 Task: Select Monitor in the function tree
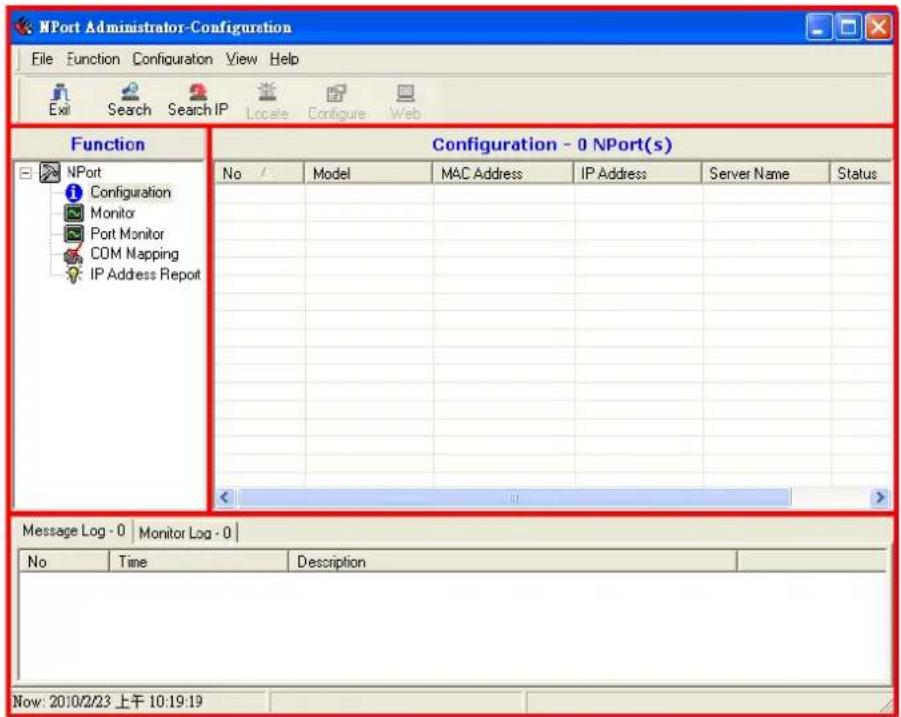[x=113, y=213]
